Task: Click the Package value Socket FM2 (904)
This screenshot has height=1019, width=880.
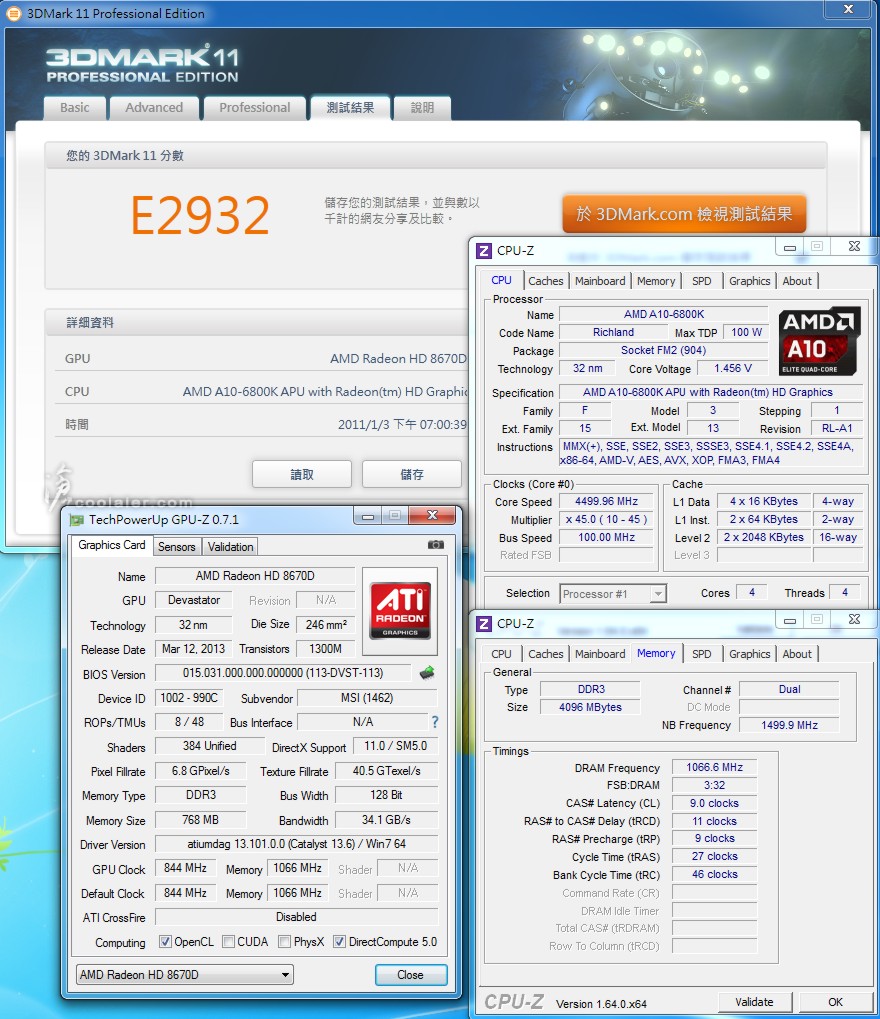Action: pyautogui.click(x=664, y=350)
